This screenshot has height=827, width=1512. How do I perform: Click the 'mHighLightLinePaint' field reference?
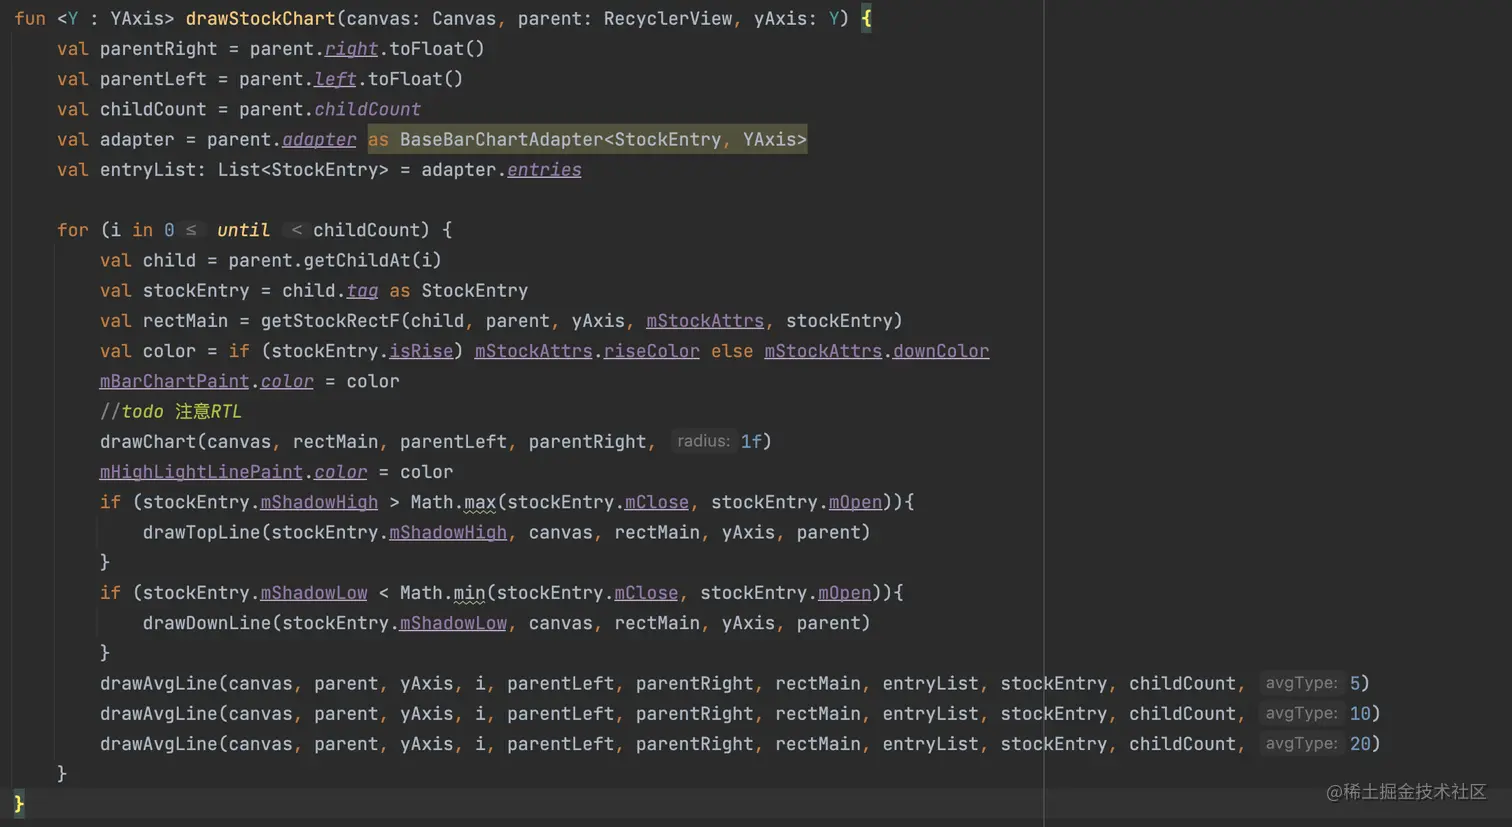pyautogui.click(x=201, y=472)
